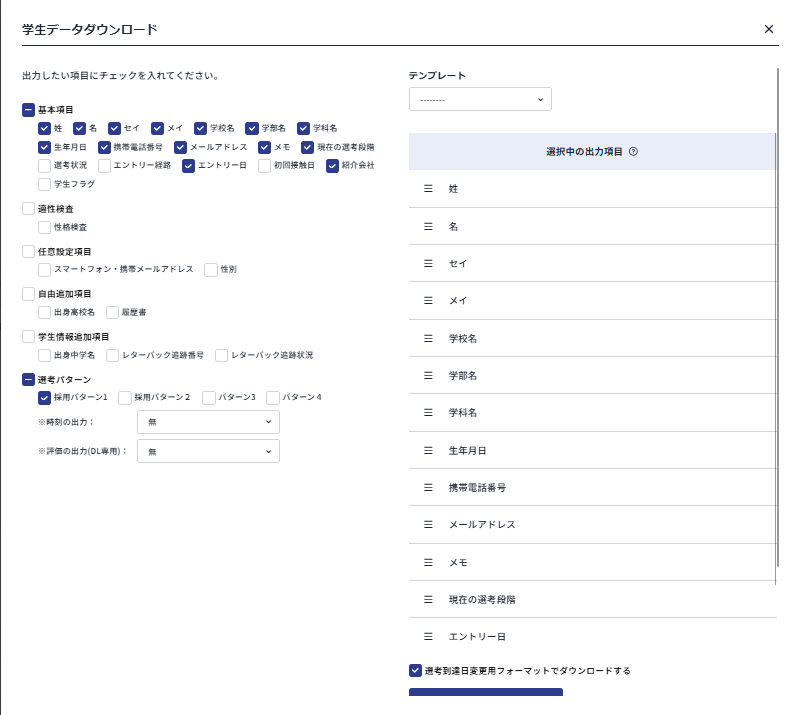Check the 性別 checkbox
Viewport: 792px width, 715px height.
211,270
